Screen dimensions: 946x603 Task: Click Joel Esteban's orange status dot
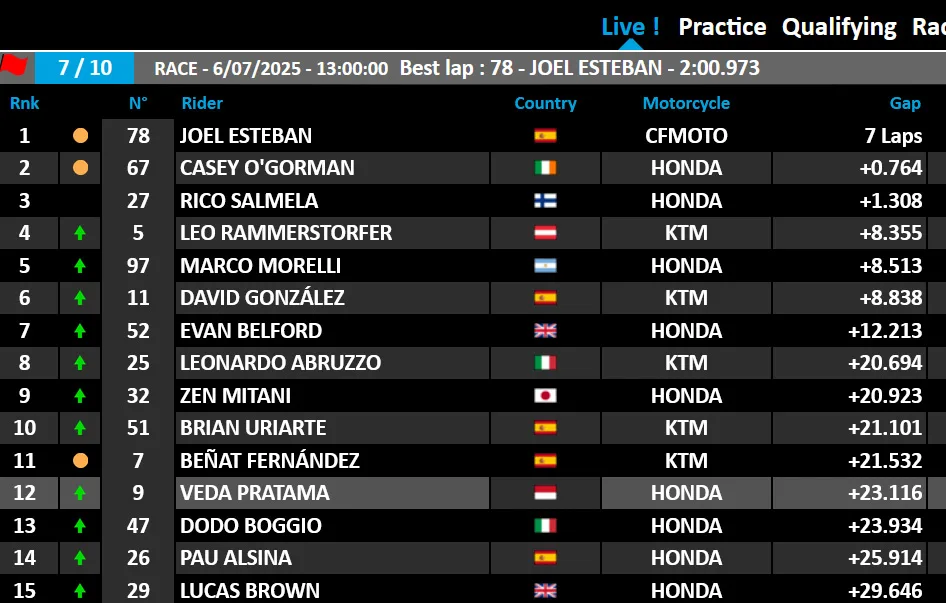80,136
